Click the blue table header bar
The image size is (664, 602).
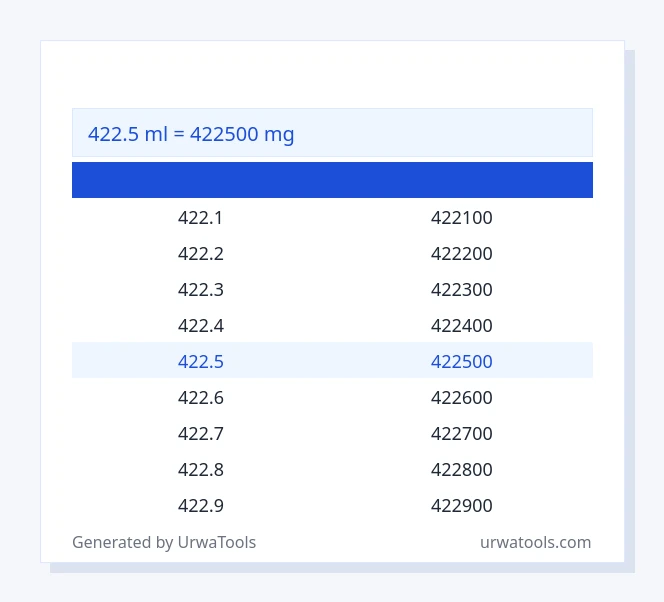pyautogui.click(x=332, y=180)
